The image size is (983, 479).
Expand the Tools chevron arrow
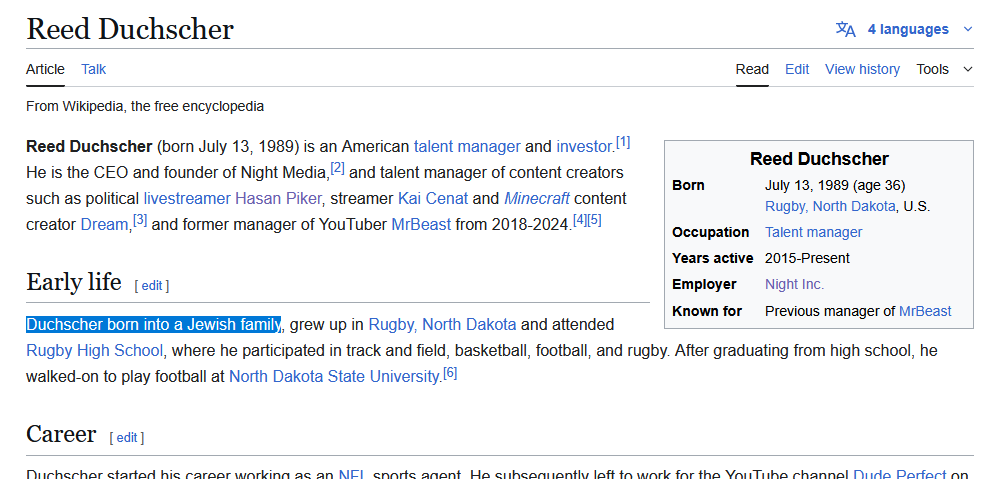pyautogui.click(x=967, y=69)
